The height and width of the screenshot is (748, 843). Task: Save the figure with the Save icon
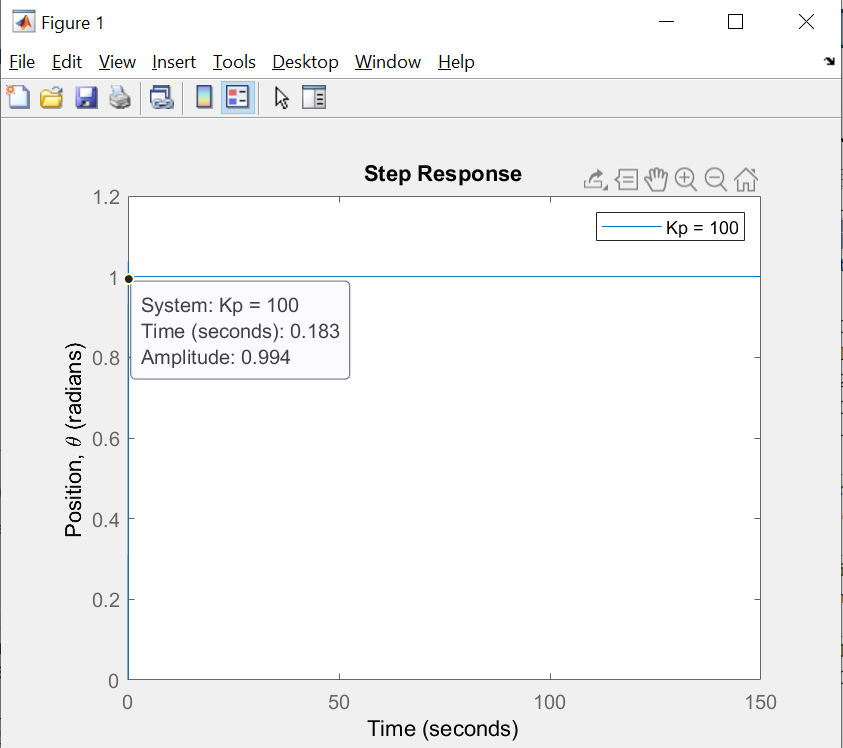click(x=88, y=97)
